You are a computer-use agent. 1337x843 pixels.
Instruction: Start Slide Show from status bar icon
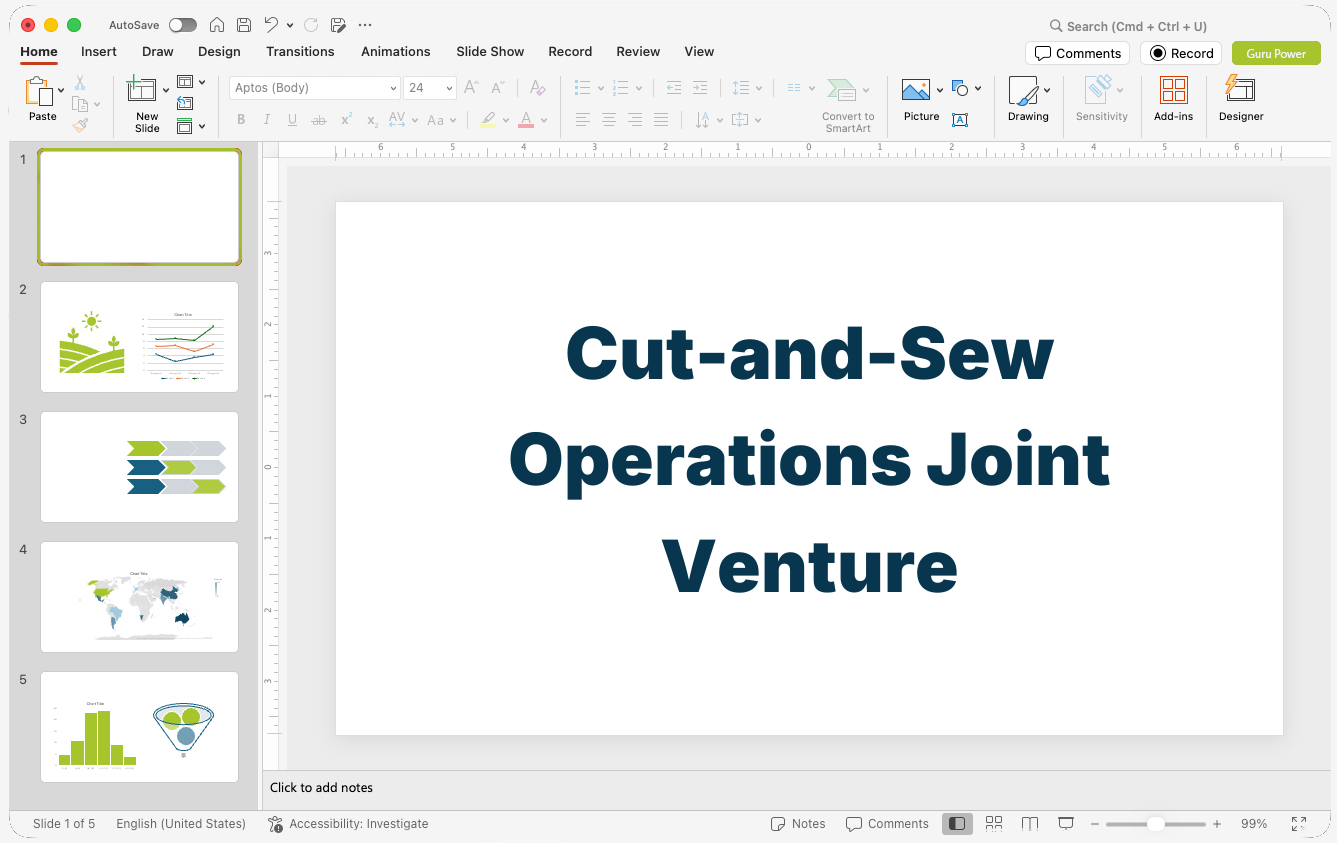[1066, 823]
